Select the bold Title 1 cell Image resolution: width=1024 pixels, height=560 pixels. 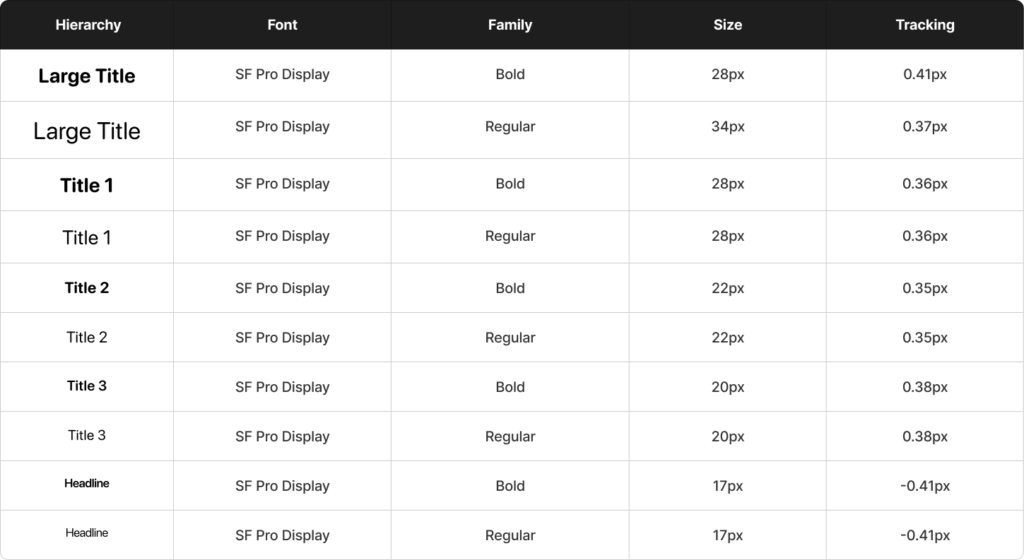point(87,185)
